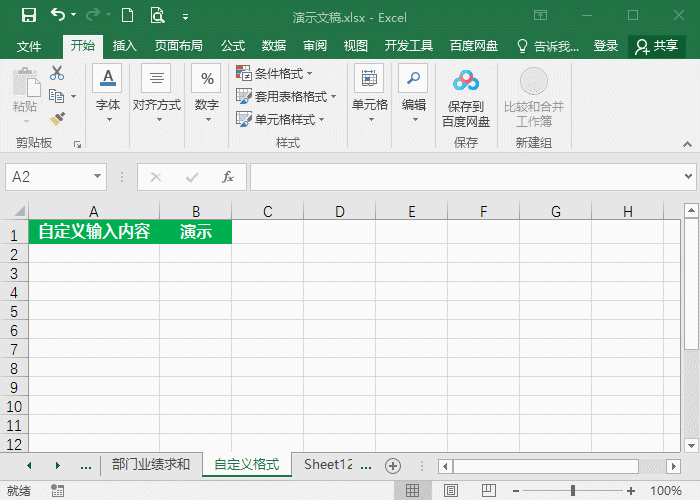Image resolution: width=700 pixels, height=500 pixels.
Task: Switch to sheet tab 自定义格式
Action: [x=247, y=465]
